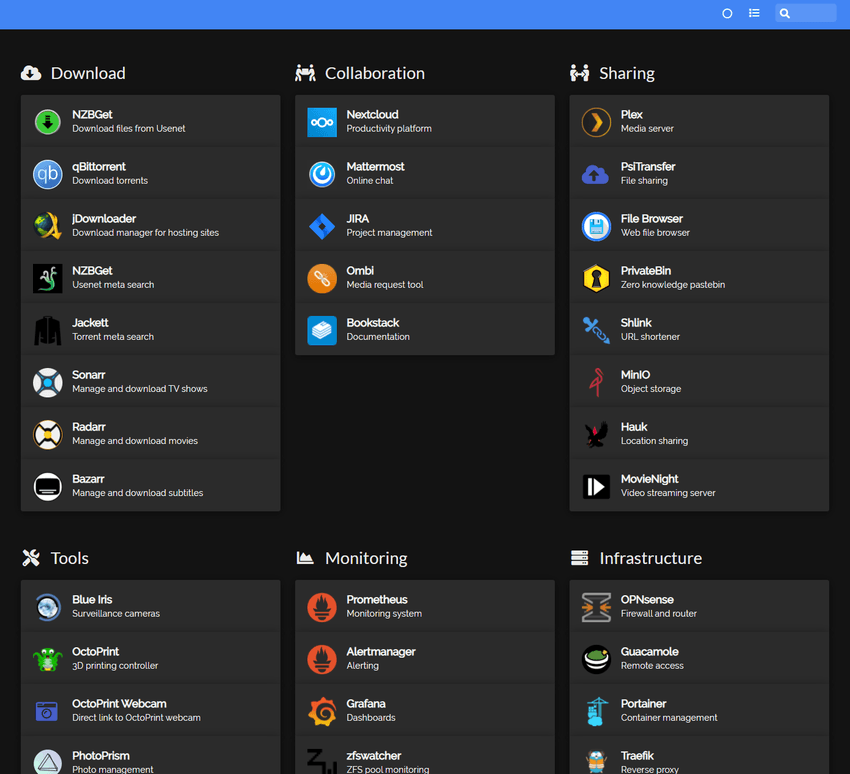Image resolution: width=850 pixels, height=774 pixels.
Task: Click the Portainer crane icon
Action: tap(596, 711)
